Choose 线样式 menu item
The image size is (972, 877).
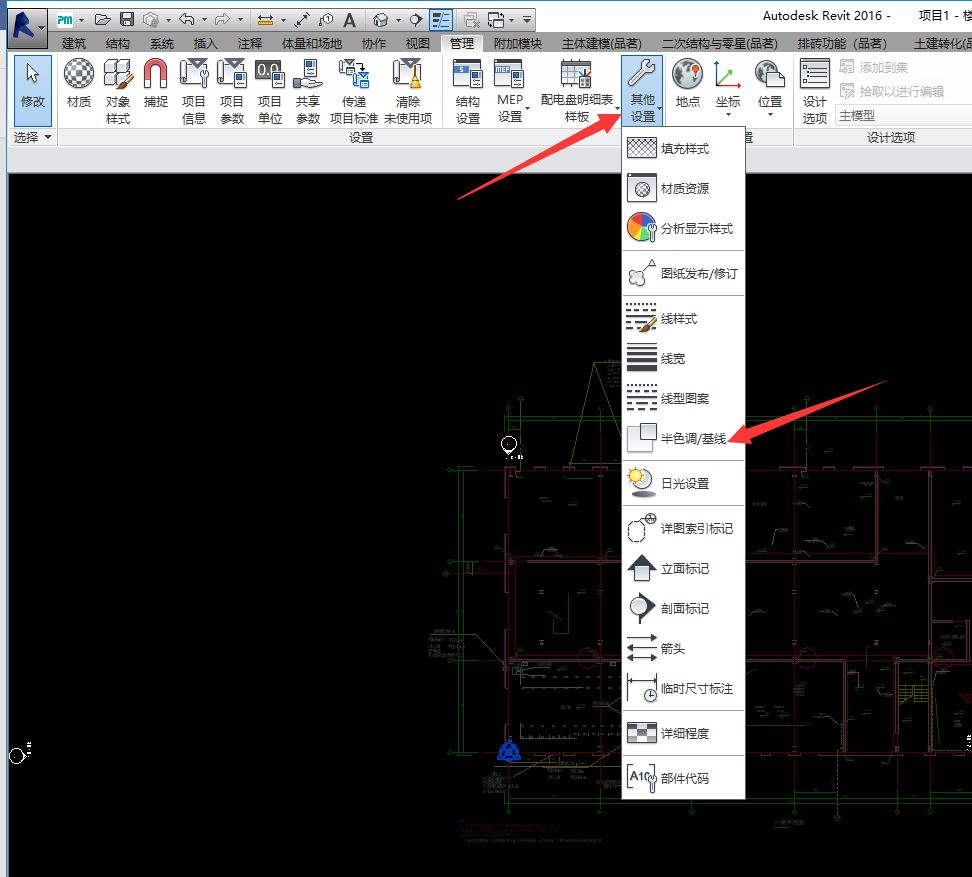click(683, 319)
